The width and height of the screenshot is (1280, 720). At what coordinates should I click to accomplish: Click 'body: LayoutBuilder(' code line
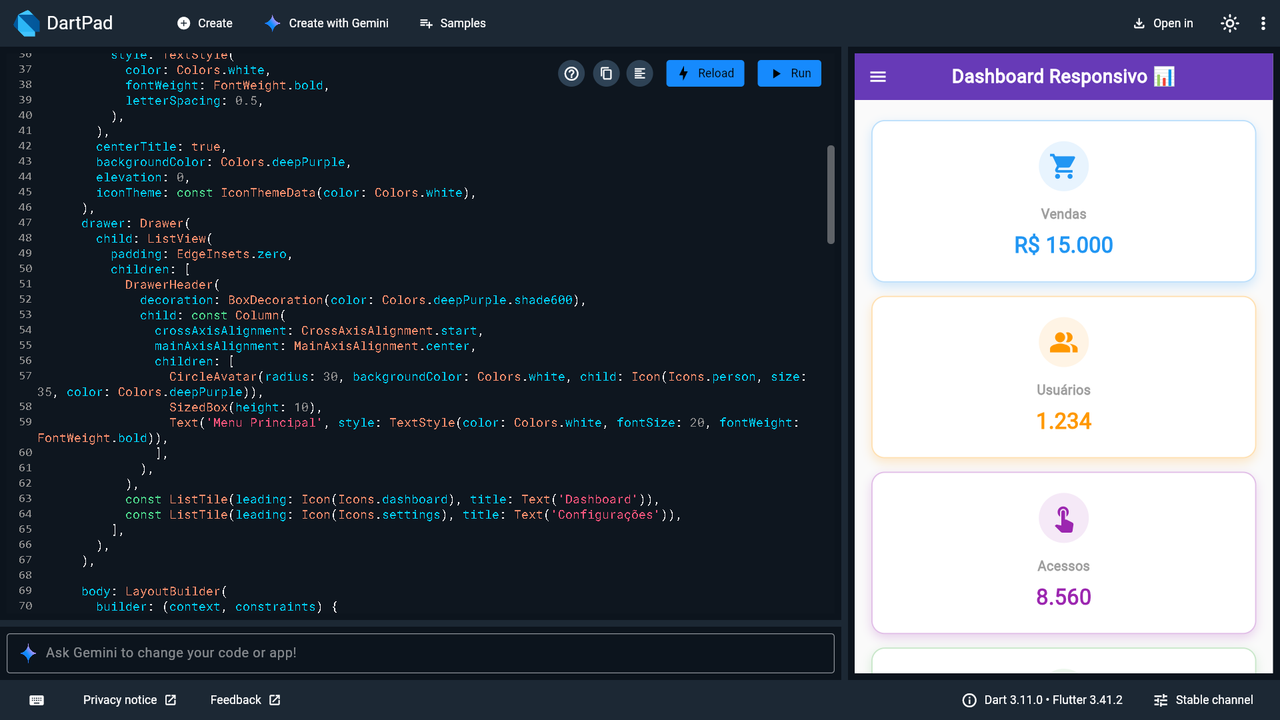pyautogui.click(x=155, y=591)
